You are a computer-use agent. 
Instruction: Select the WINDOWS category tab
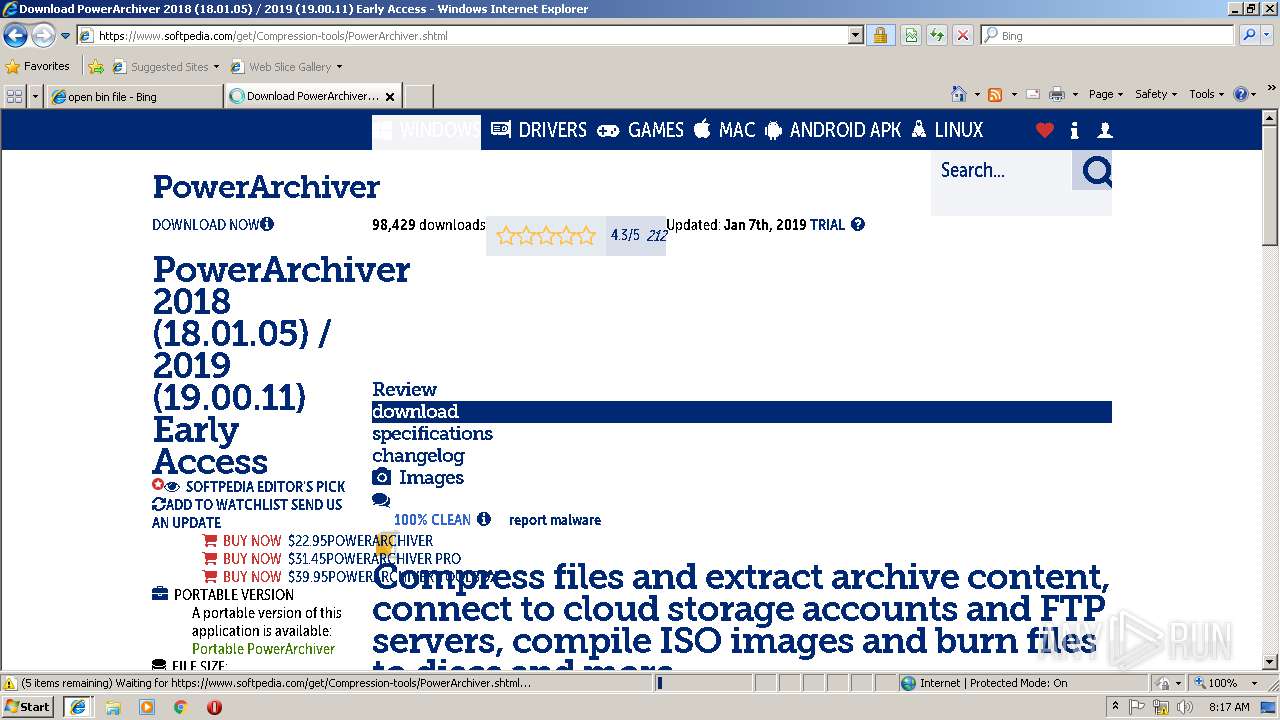click(x=426, y=131)
